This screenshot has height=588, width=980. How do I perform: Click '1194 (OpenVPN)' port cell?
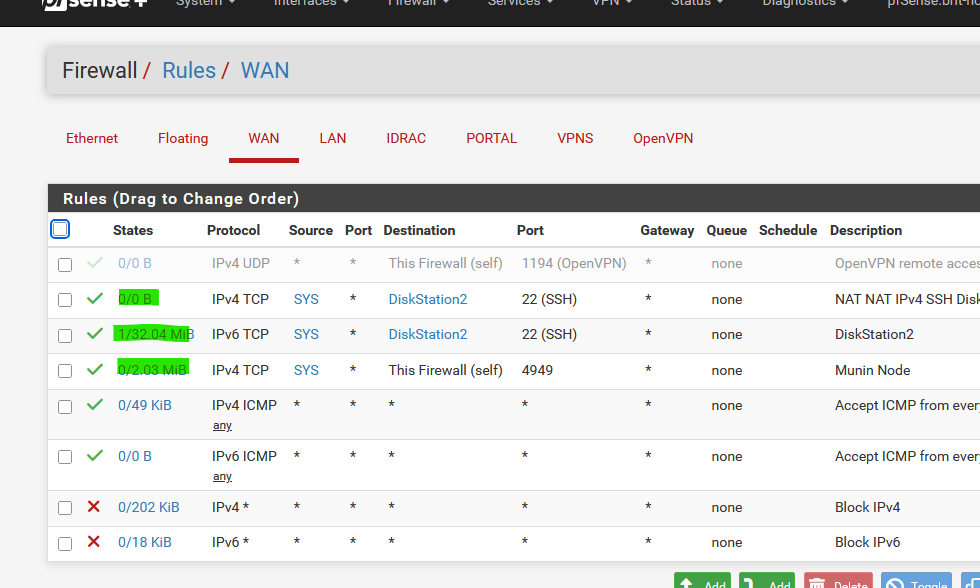(574, 263)
